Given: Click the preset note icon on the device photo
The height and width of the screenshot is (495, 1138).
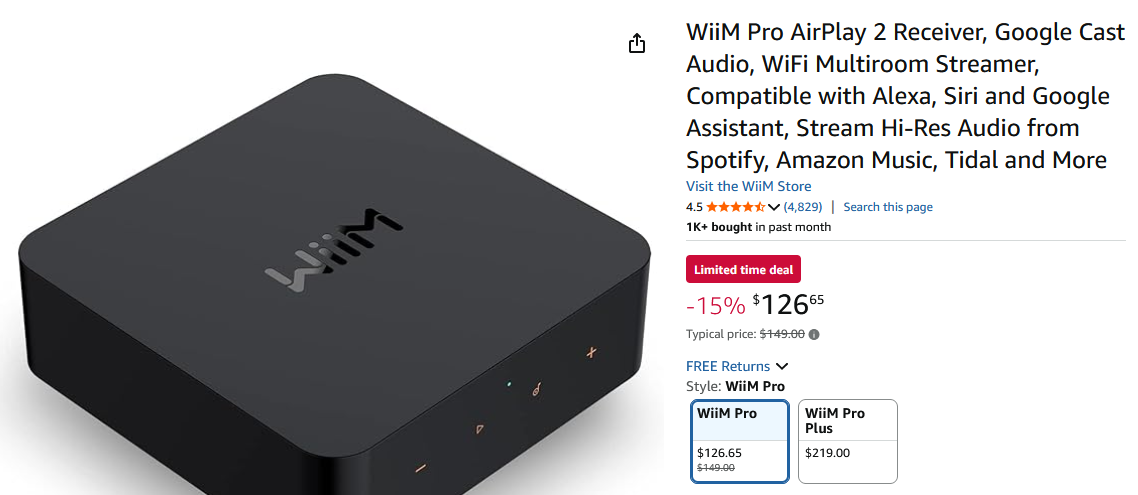Looking at the screenshot, I should pyautogui.click(x=536, y=389).
